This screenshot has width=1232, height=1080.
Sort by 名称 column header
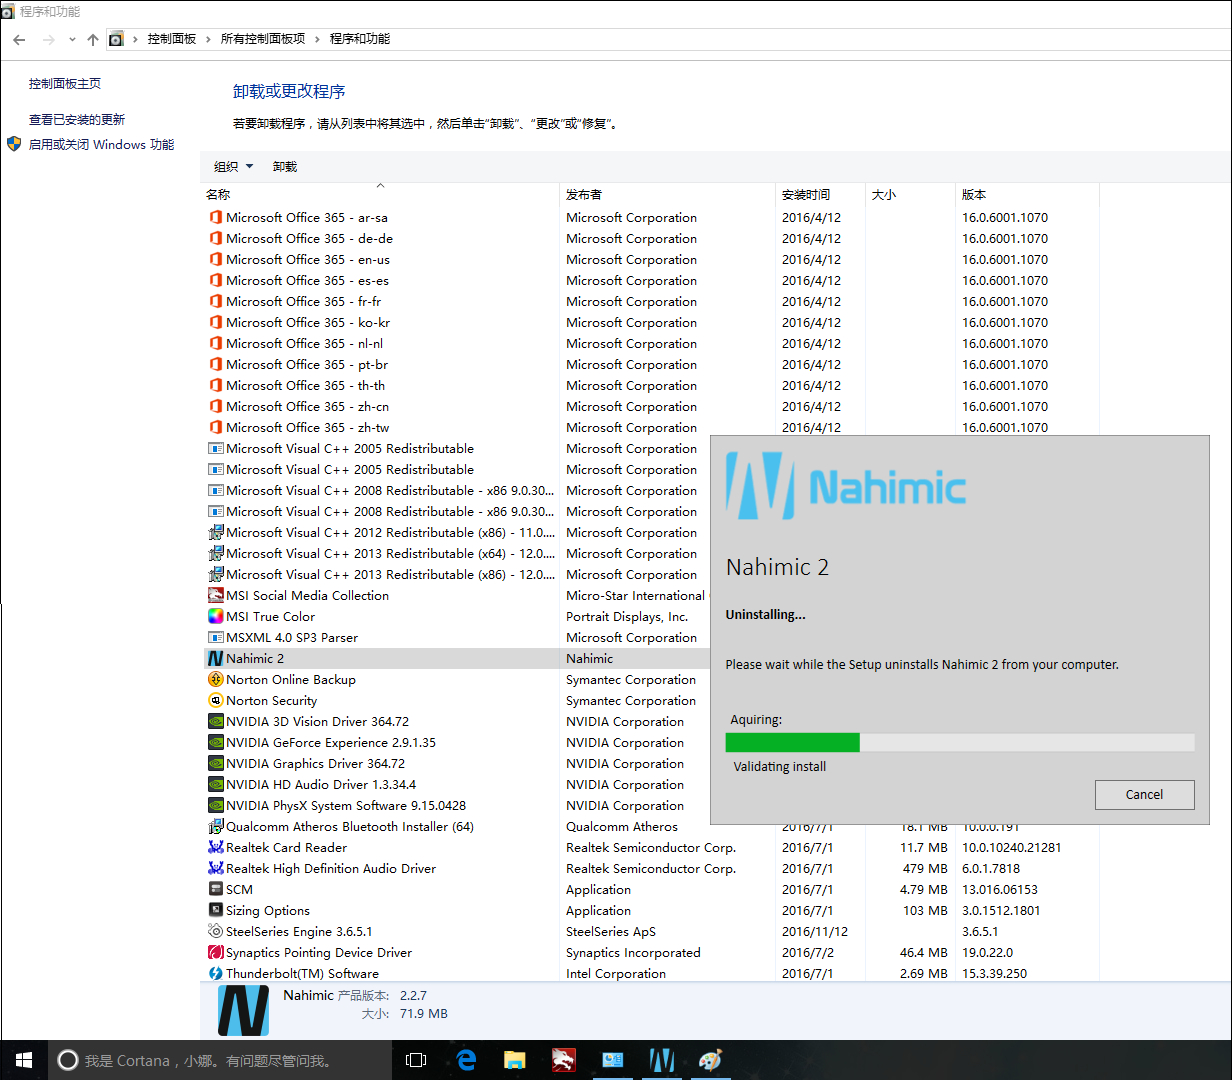(x=380, y=195)
